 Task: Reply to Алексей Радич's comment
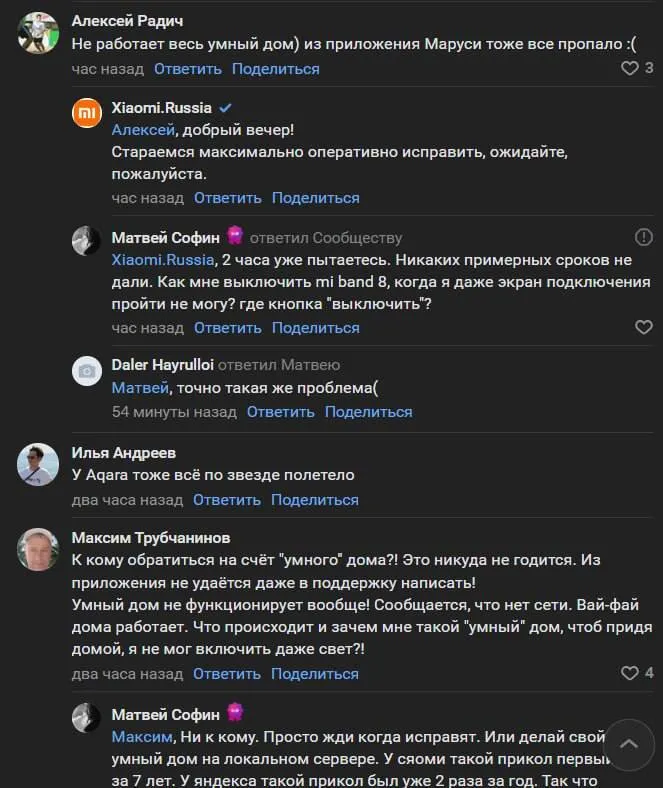pos(188,69)
